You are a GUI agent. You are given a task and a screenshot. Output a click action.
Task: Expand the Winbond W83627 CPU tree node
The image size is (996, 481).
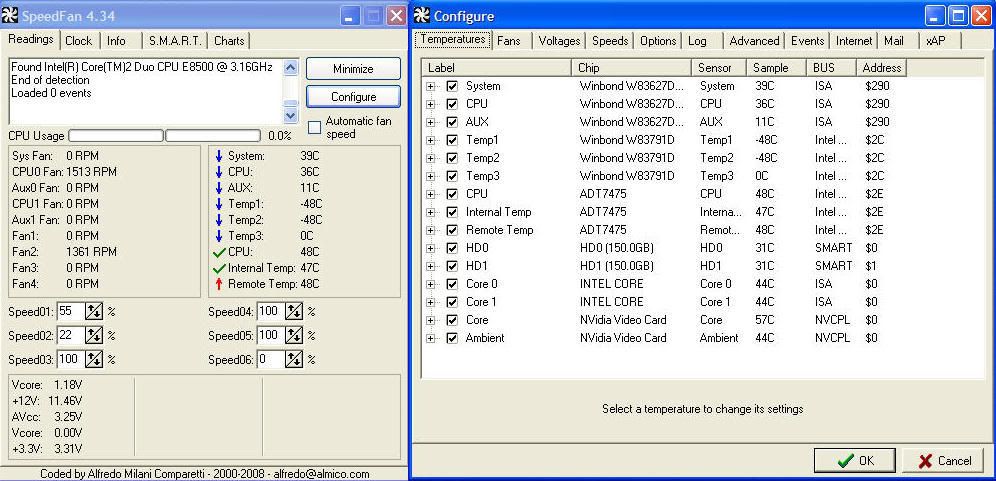pyautogui.click(x=431, y=104)
